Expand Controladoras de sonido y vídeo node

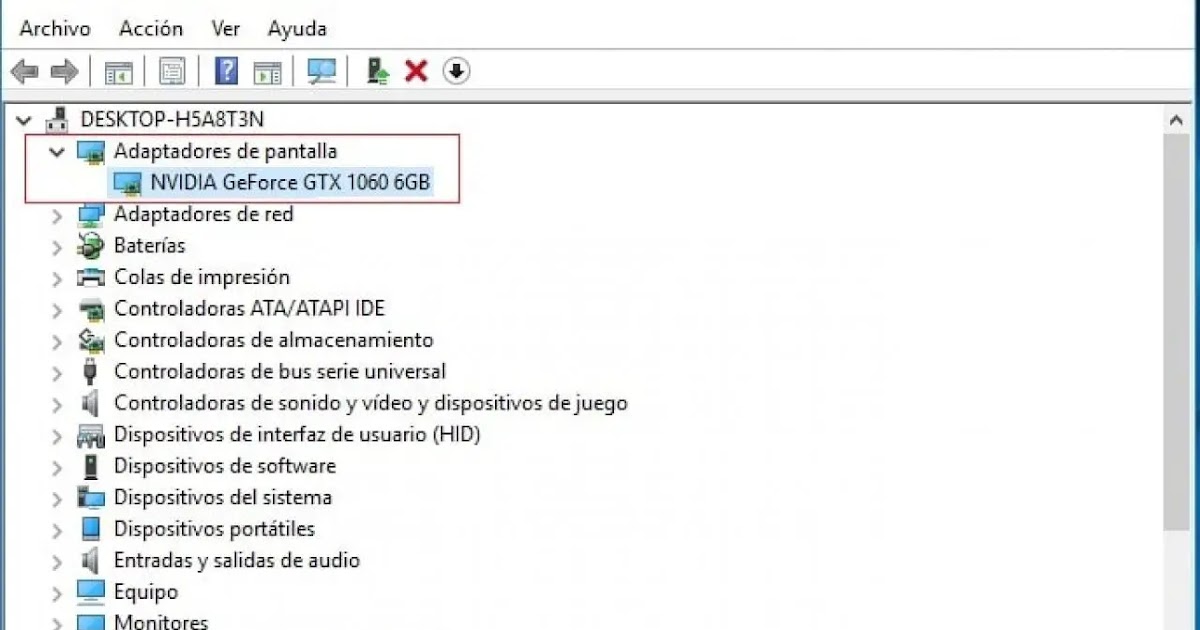pos(57,403)
